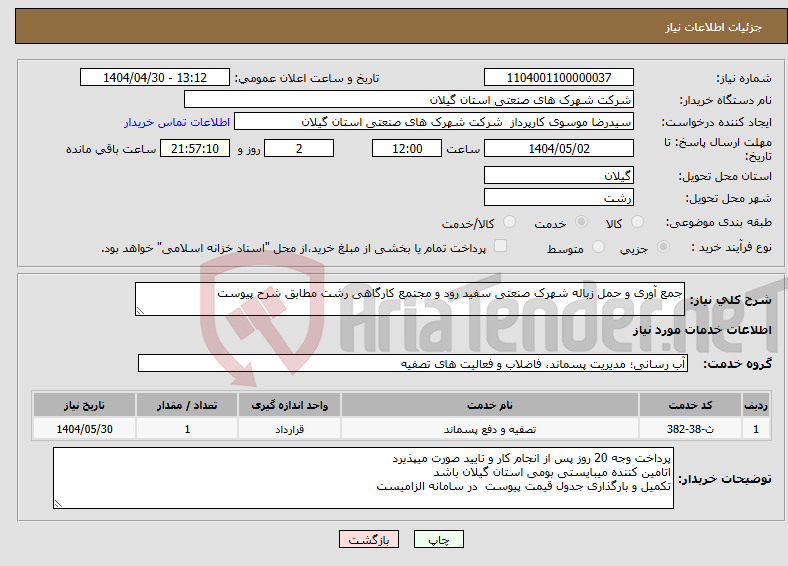Click the deadline time field 12:00
788x566 pixels.
[x=407, y=148]
